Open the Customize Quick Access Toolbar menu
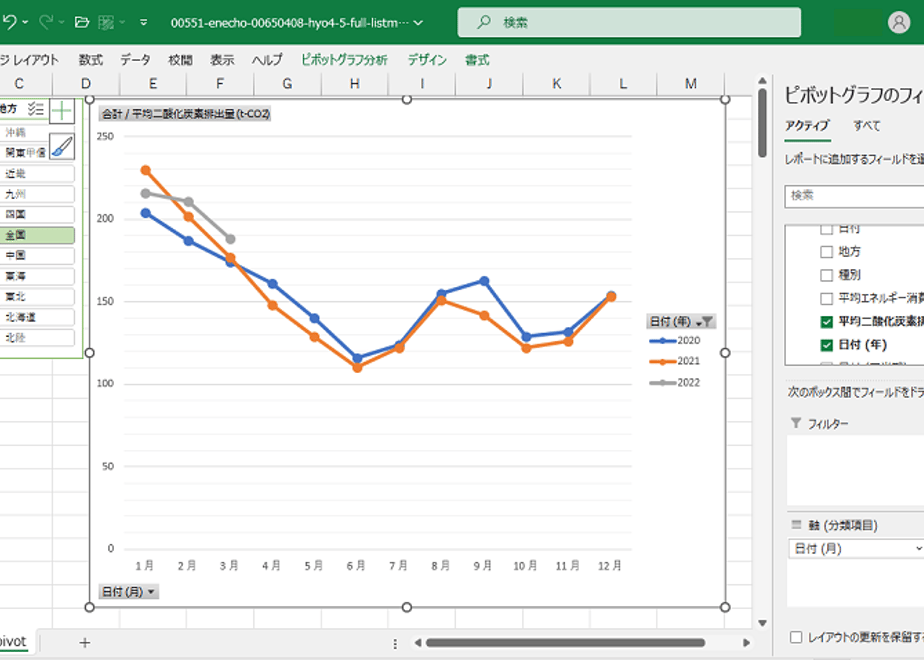The width and height of the screenshot is (924, 660). (x=144, y=22)
